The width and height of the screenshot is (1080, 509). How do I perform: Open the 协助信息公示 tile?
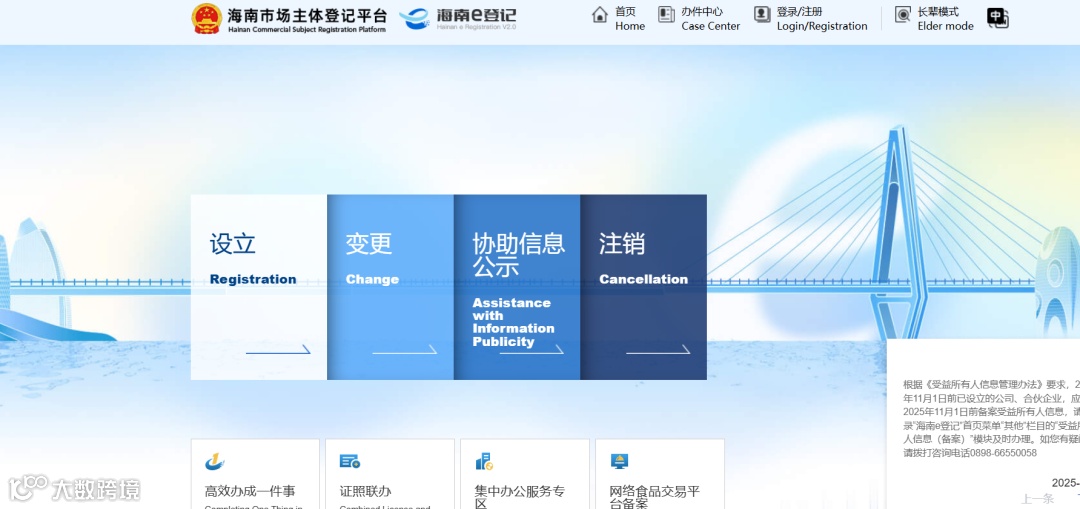pos(517,287)
